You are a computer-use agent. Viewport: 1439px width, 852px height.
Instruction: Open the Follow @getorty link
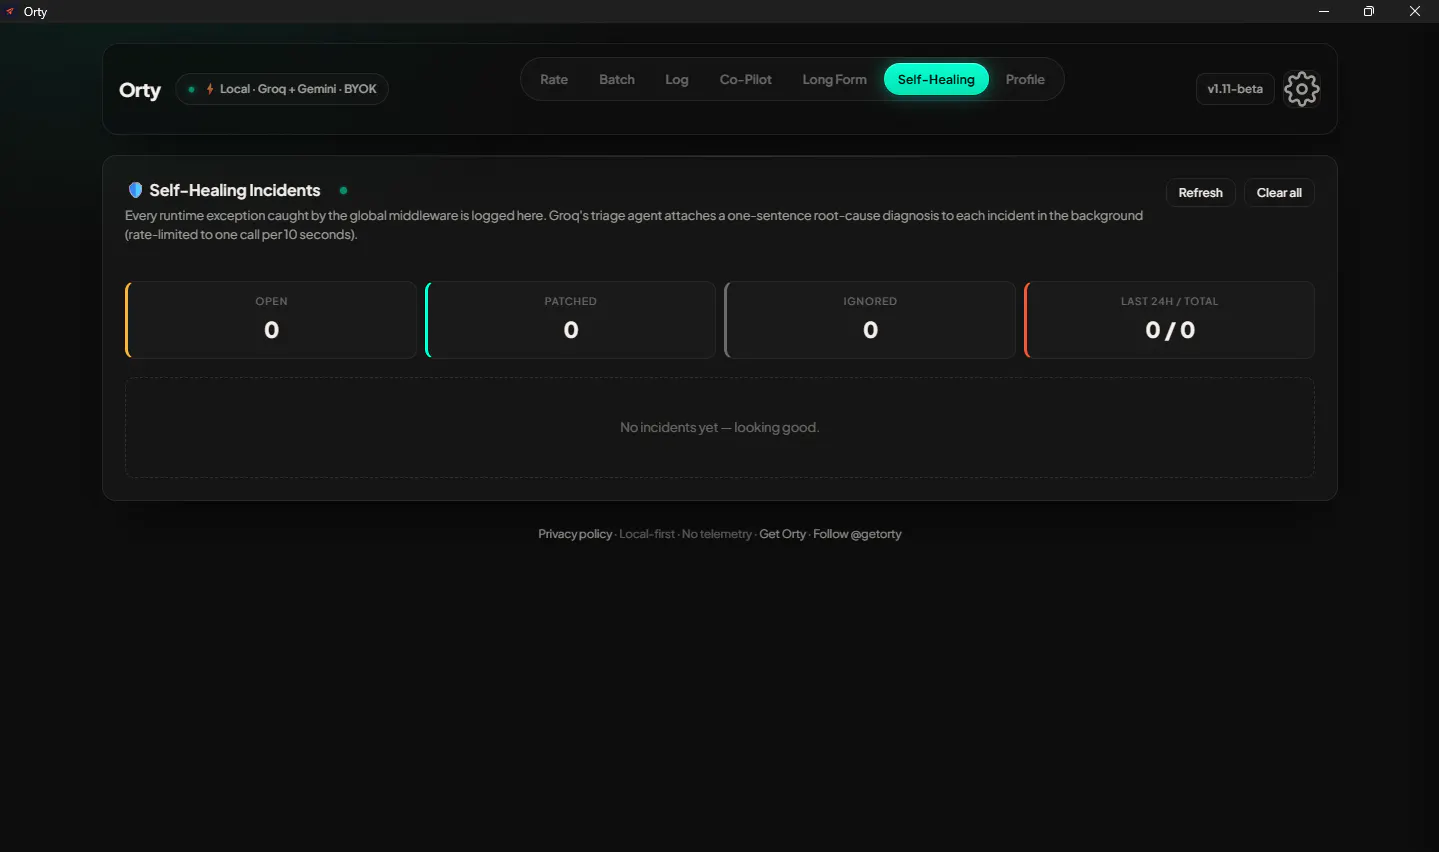pyautogui.click(x=857, y=534)
